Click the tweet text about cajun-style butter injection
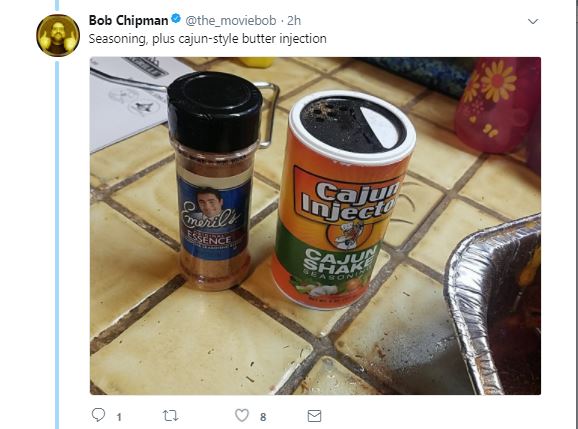 (208, 39)
